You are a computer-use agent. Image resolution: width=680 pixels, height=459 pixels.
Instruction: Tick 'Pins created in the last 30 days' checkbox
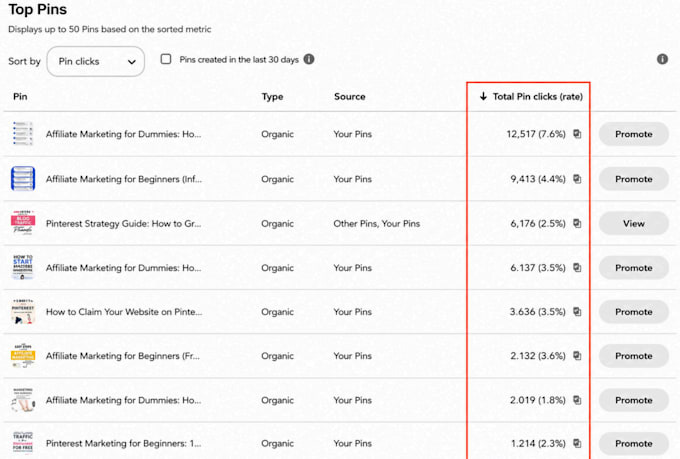pos(166,59)
